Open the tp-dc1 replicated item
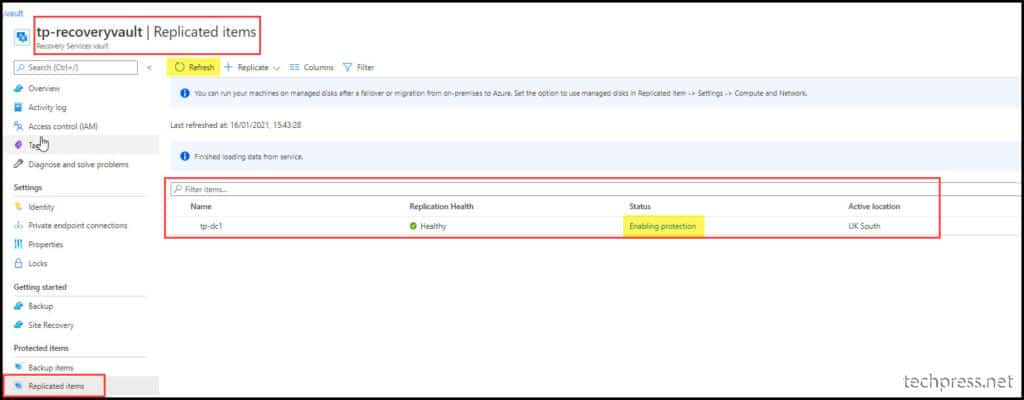The image size is (1024, 400). 212,226
